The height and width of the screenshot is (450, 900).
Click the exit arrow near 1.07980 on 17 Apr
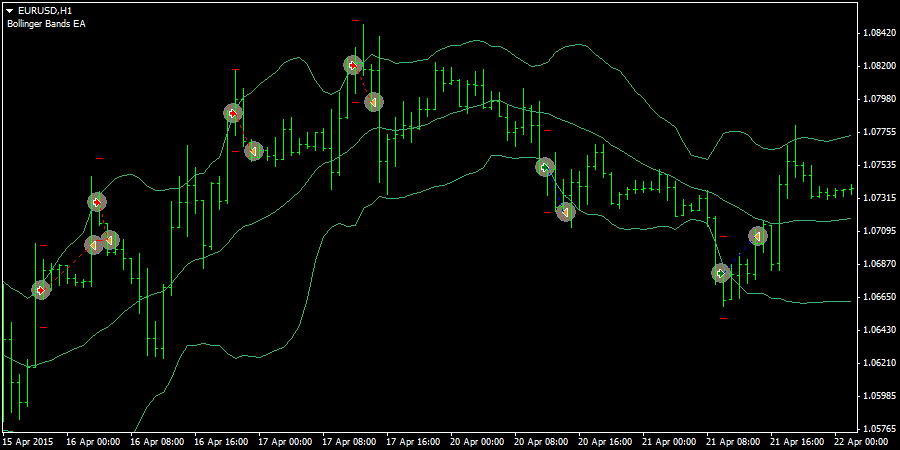pyautogui.click(x=374, y=102)
